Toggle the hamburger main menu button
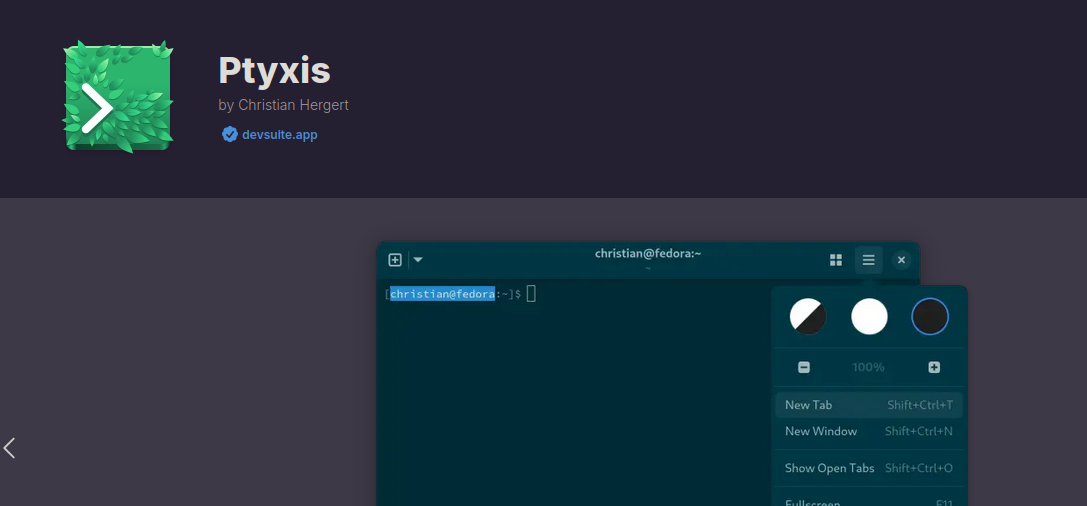 pos(869,260)
